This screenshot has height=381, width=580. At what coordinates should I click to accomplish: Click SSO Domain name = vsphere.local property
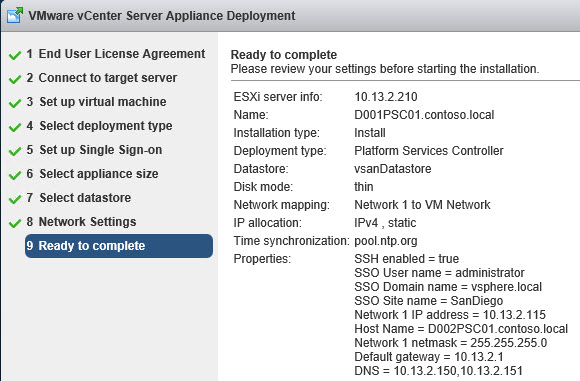tap(448, 287)
